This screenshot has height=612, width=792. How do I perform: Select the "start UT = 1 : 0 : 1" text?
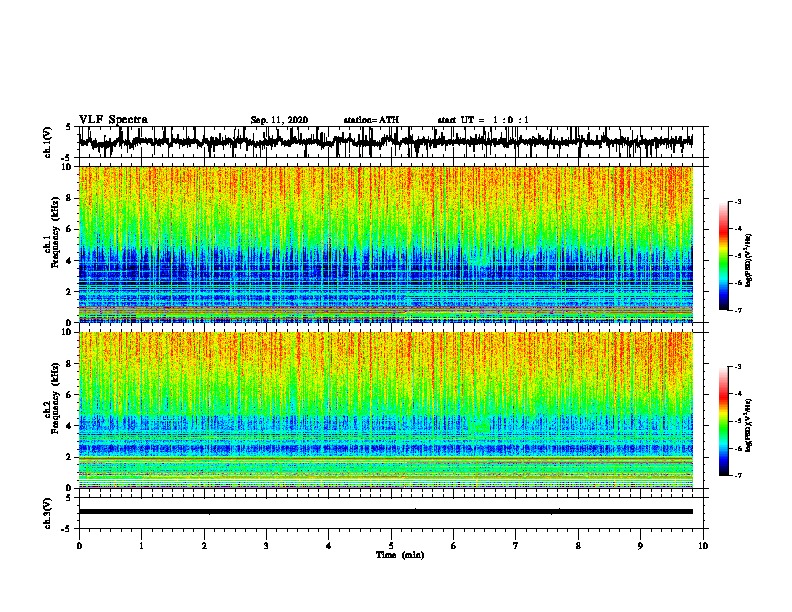click(483, 120)
